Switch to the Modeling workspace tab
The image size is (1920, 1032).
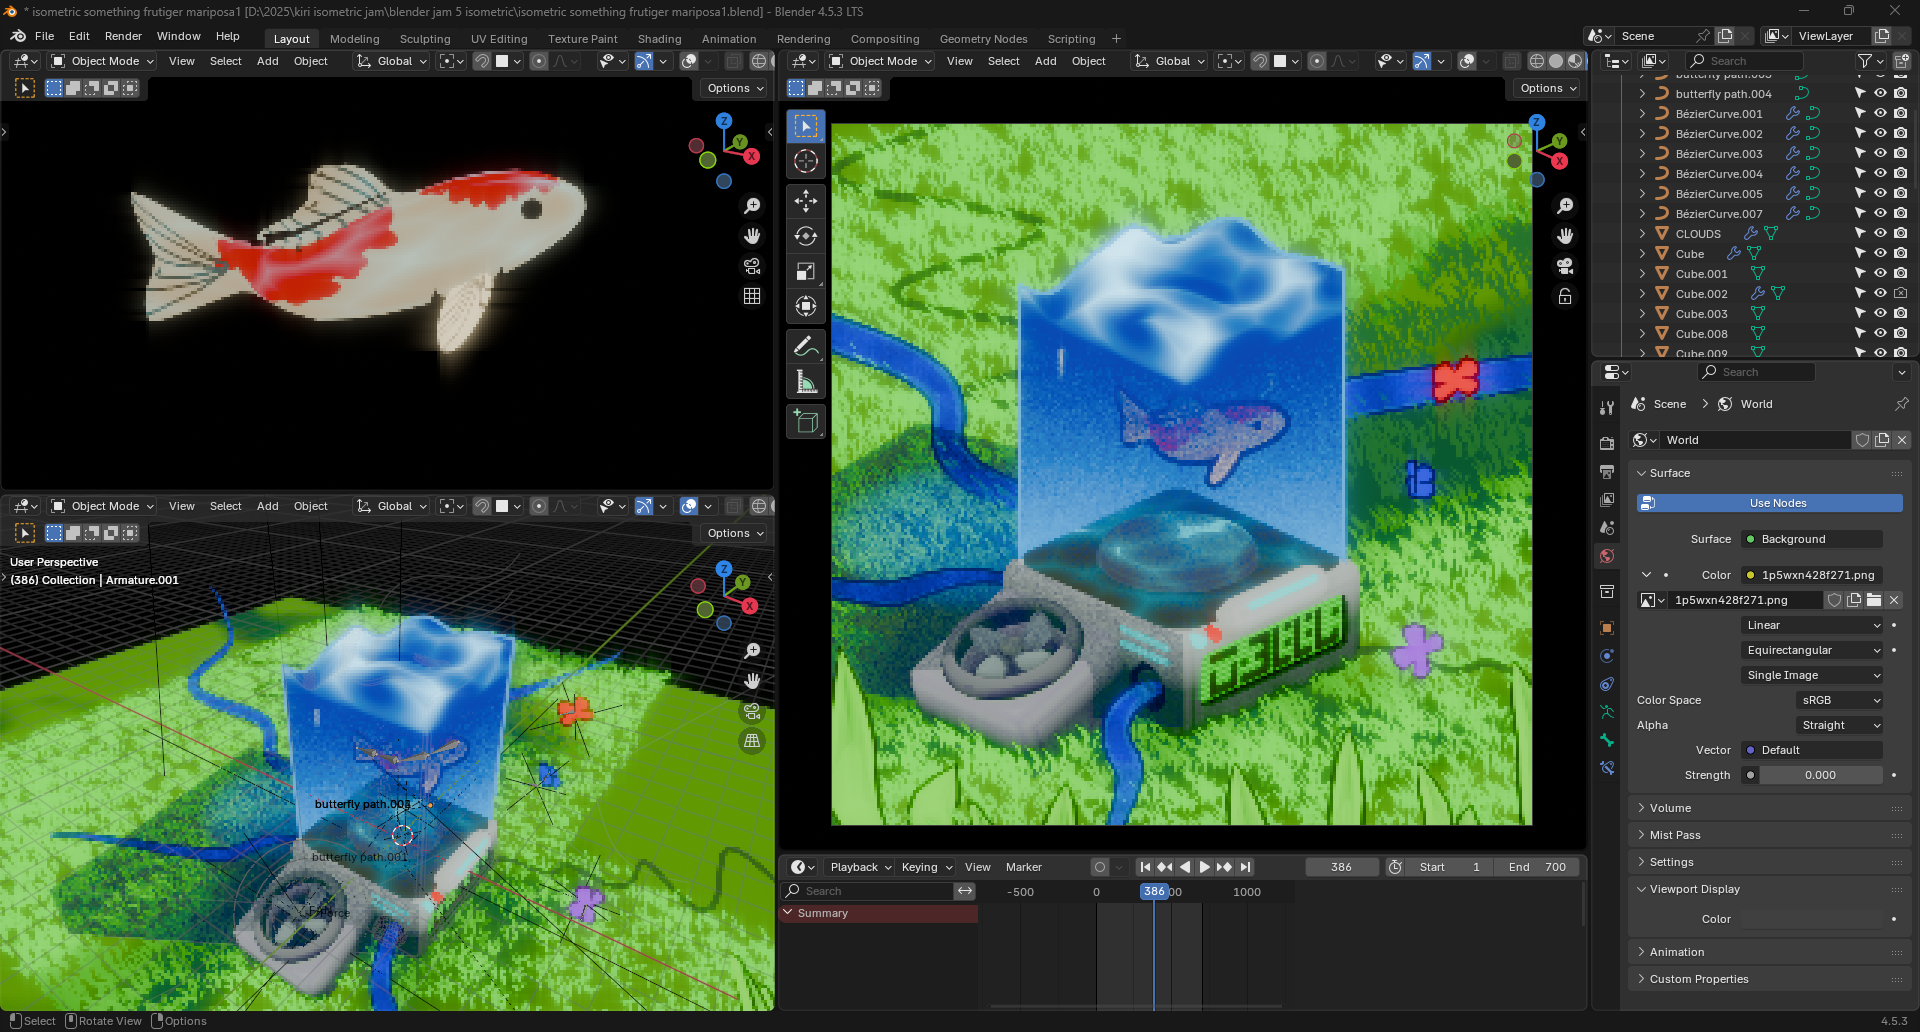(355, 39)
